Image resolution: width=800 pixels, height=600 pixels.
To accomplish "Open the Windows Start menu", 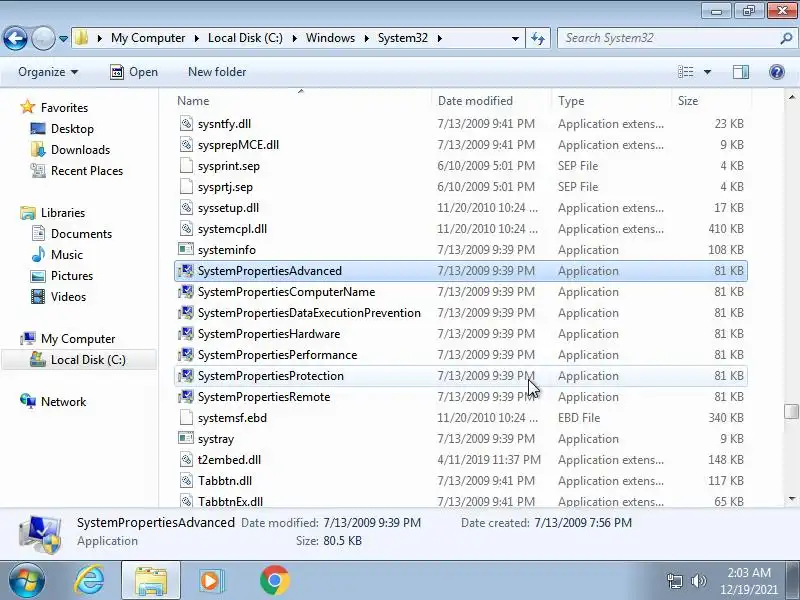I will tap(27, 580).
